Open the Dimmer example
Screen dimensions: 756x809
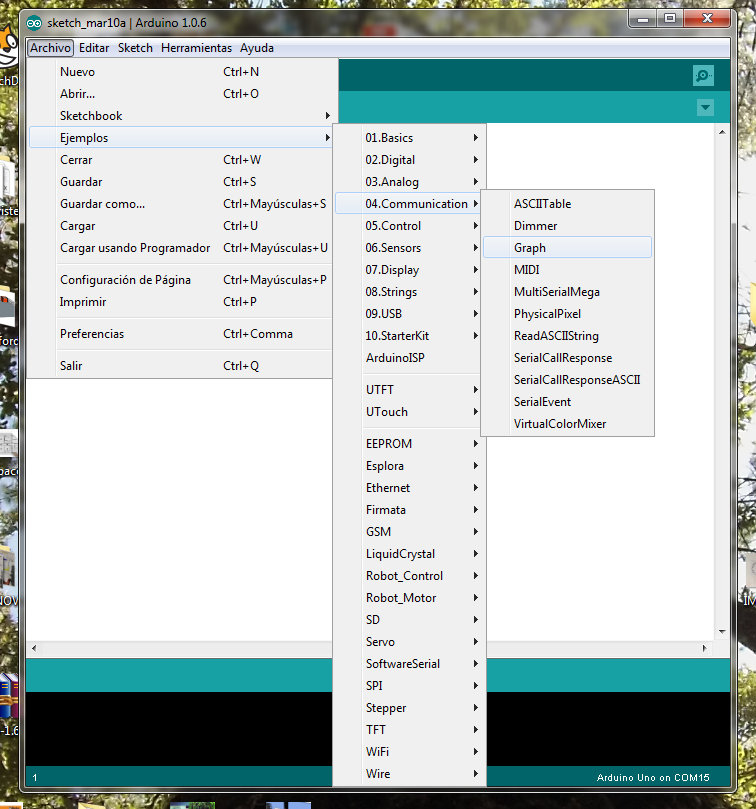[568, 226]
